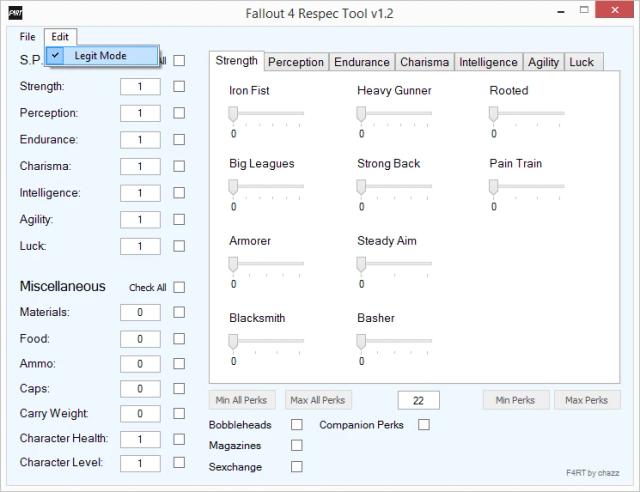Click the Big Leagues perk slider
Viewport: 640px width, 492px height.
266,189
